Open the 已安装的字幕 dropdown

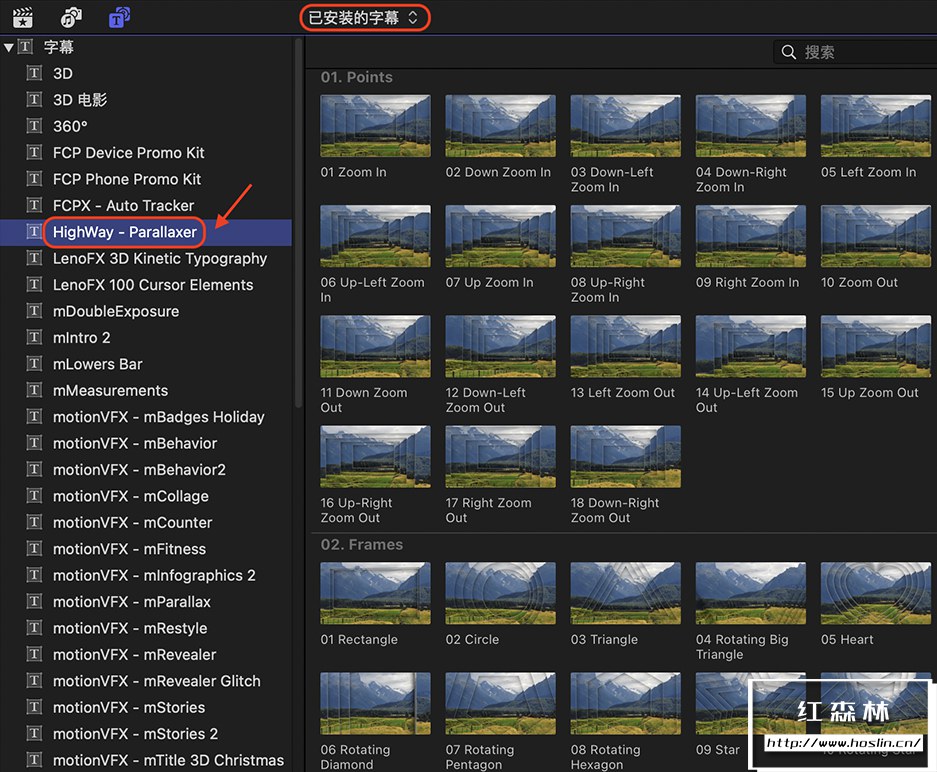[364, 18]
